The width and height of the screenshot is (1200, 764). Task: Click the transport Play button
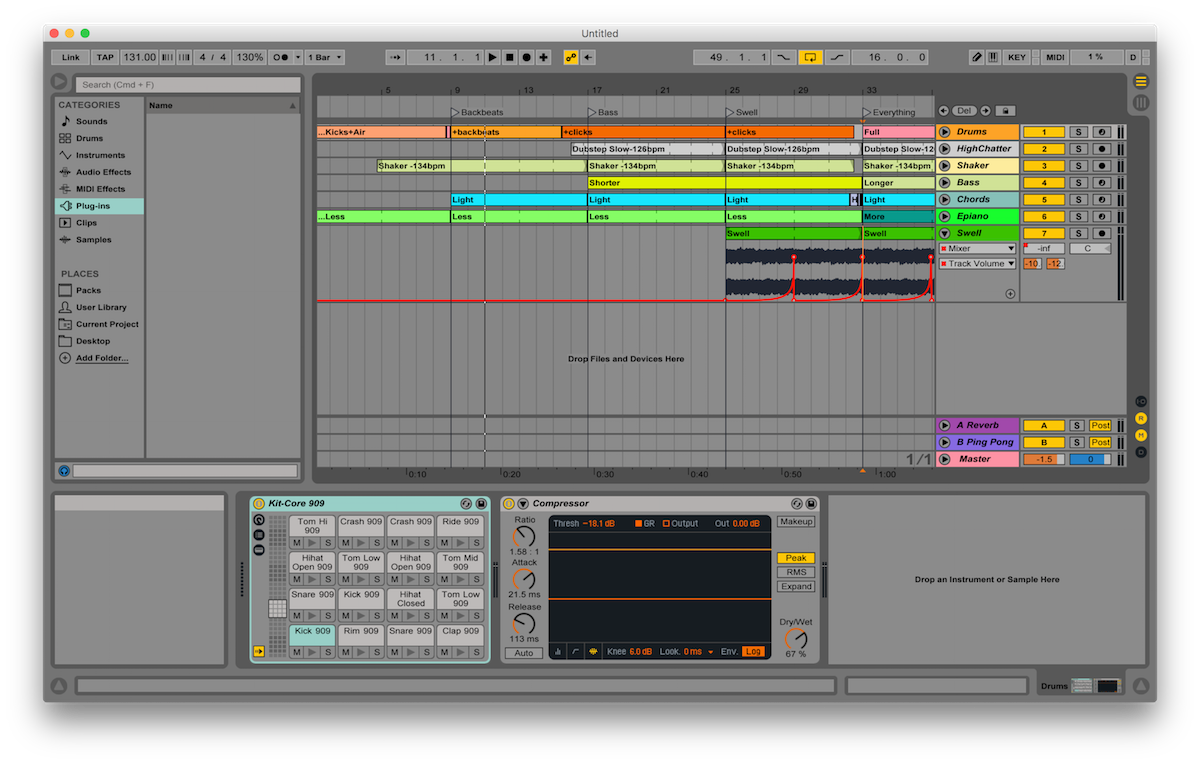point(492,57)
